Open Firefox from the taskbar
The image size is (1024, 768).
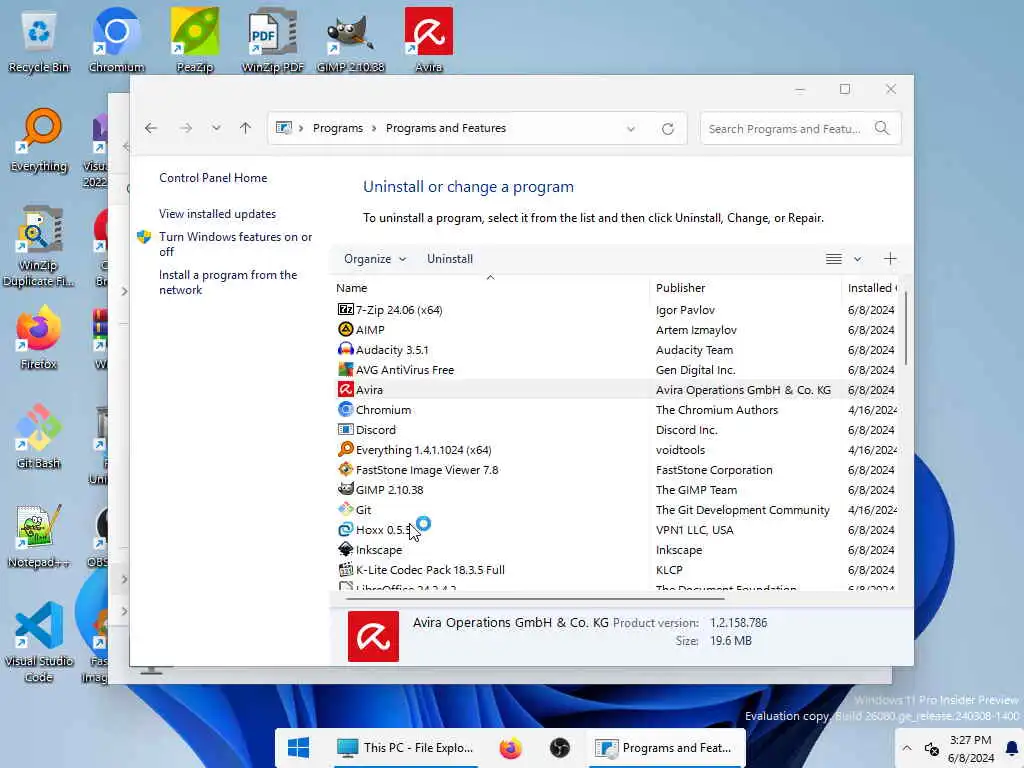coord(511,748)
